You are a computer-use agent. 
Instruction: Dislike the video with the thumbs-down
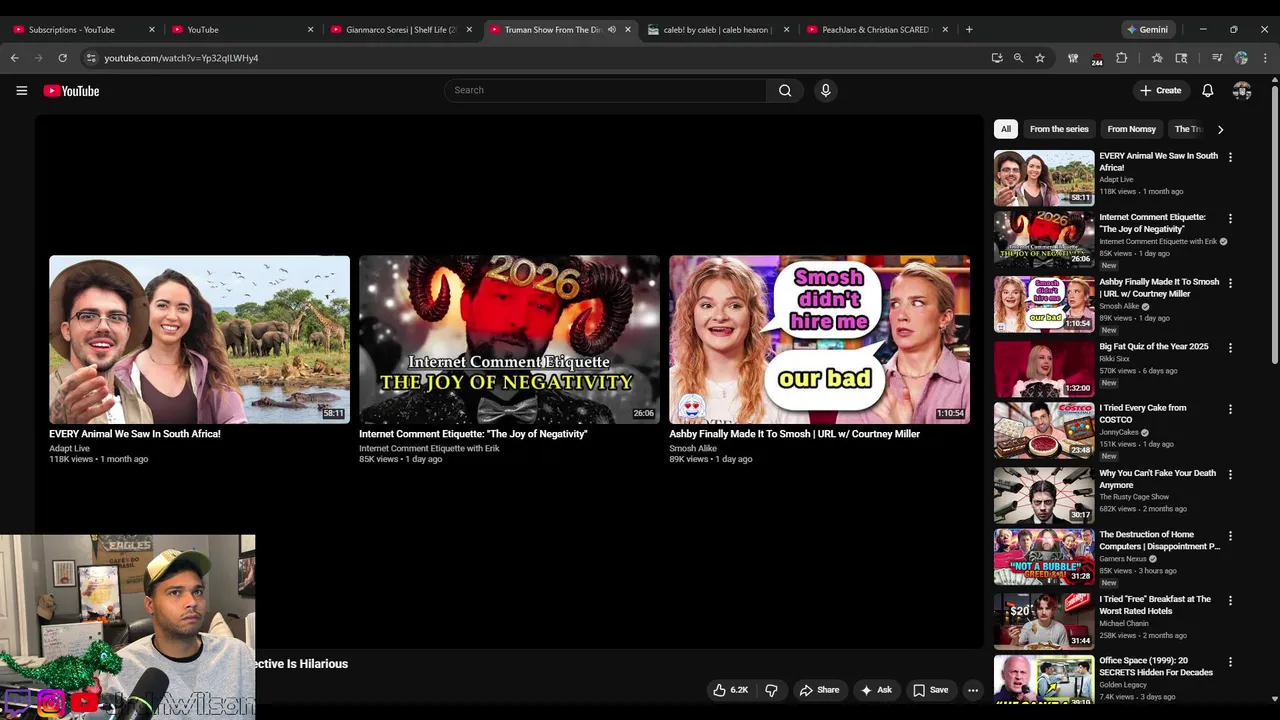tap(771, 690)
